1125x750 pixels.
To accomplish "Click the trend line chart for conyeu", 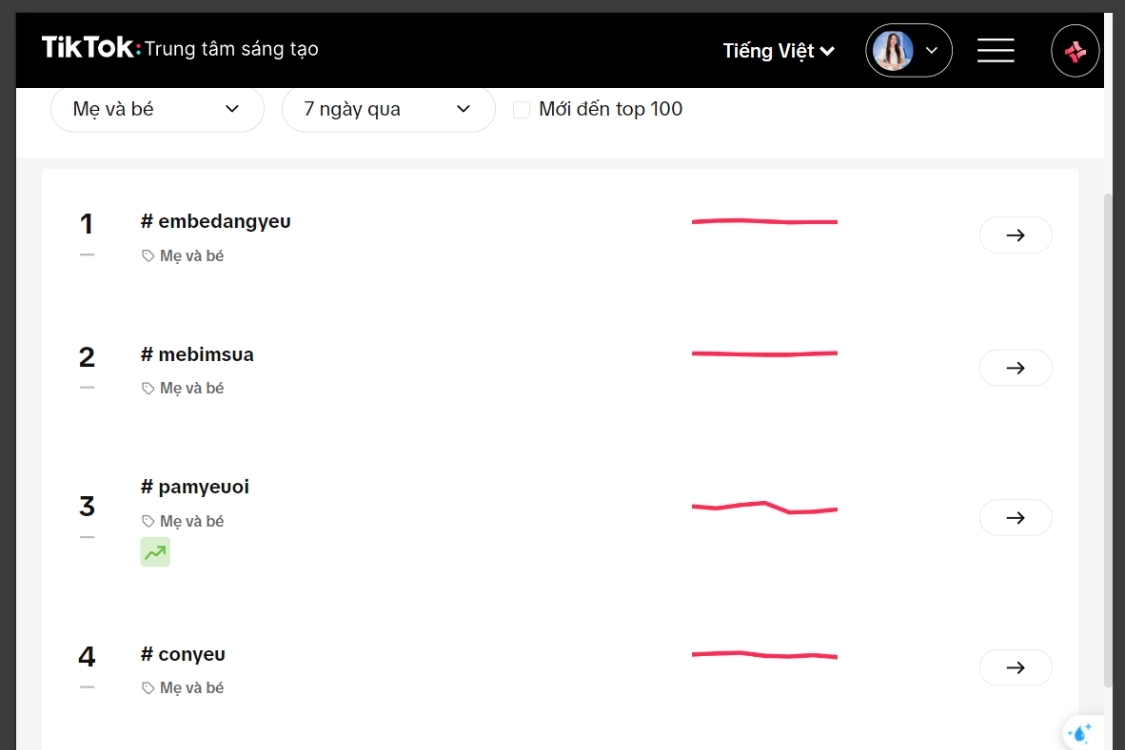I will (765, 655).
